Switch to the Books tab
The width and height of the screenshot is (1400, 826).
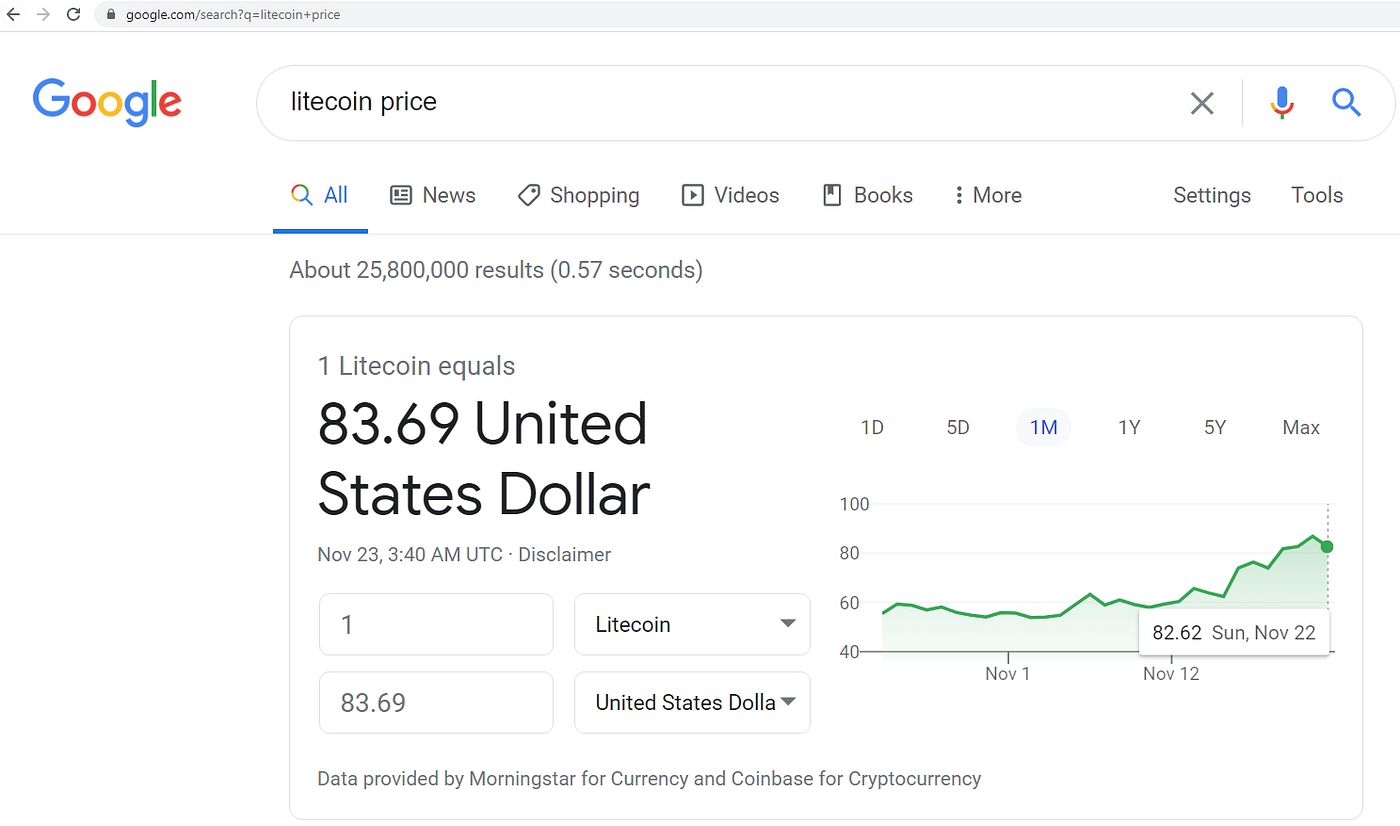867,196
